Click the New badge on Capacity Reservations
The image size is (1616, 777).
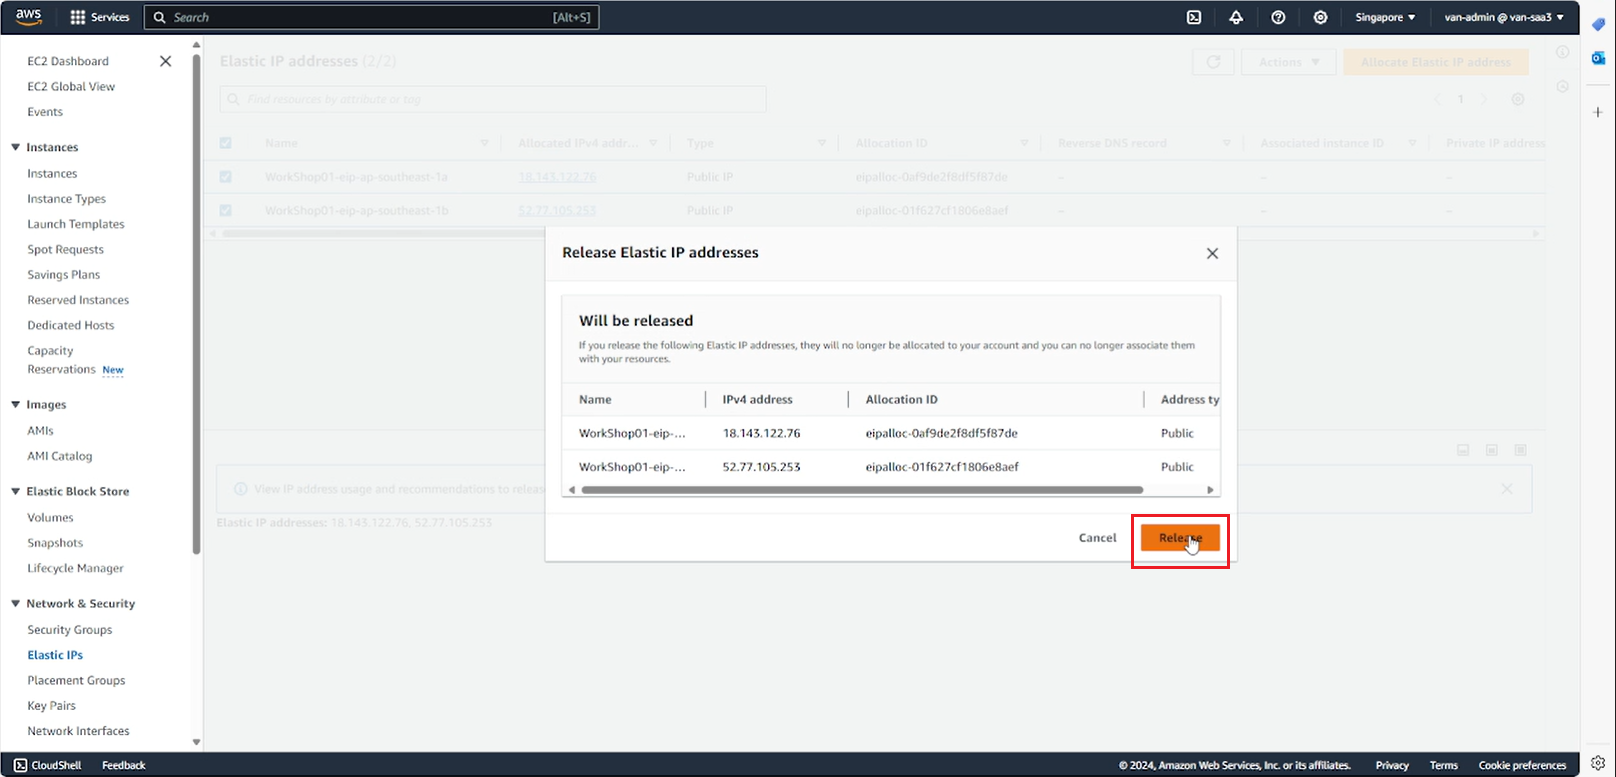pos(113,370)
